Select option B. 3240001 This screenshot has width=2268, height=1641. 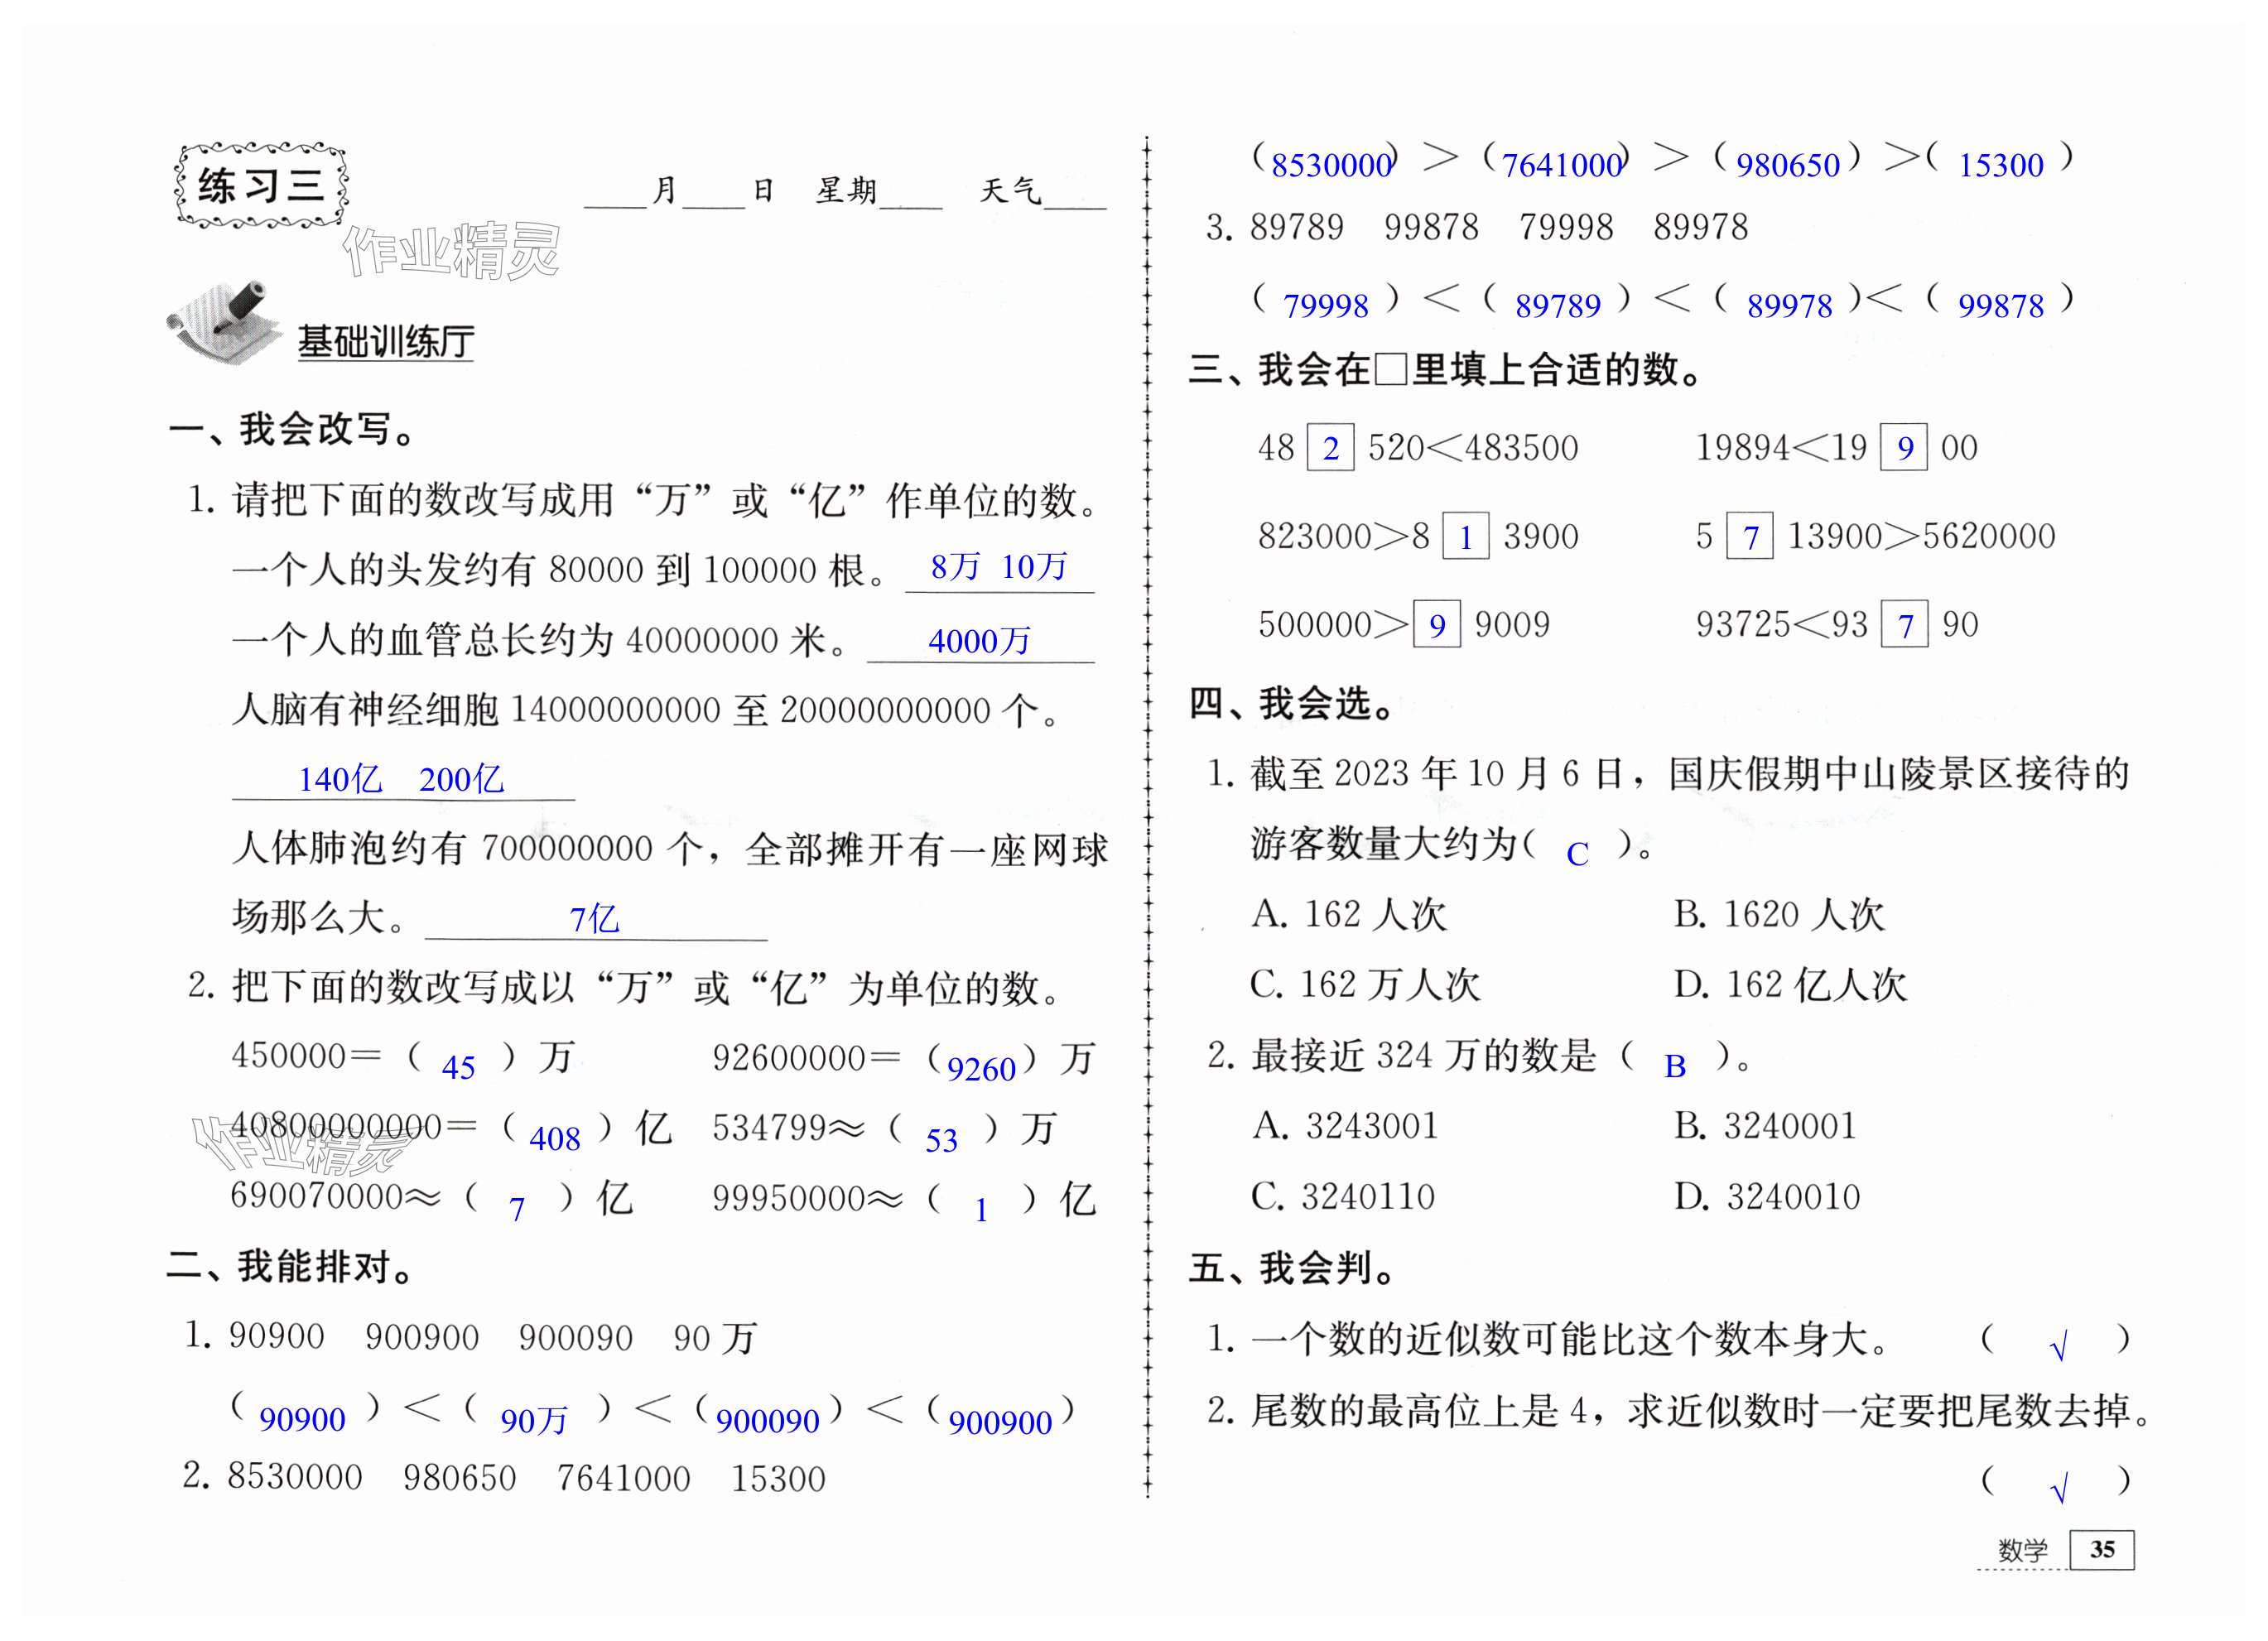(x=1765, y=1126)
